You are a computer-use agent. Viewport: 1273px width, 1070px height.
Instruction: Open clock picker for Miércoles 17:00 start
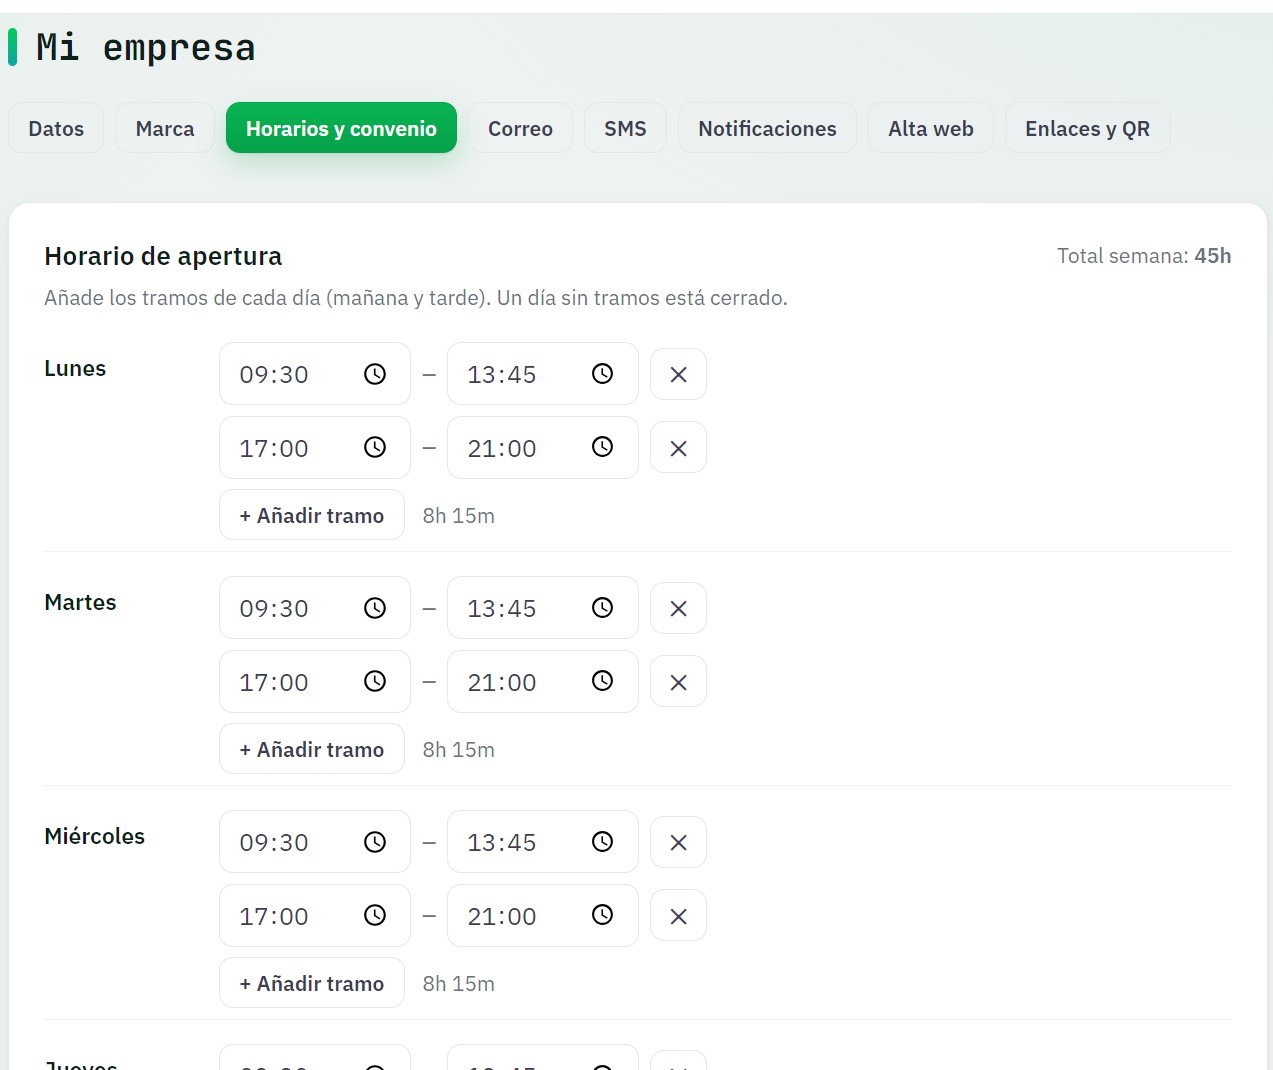(x=375, y=915)
